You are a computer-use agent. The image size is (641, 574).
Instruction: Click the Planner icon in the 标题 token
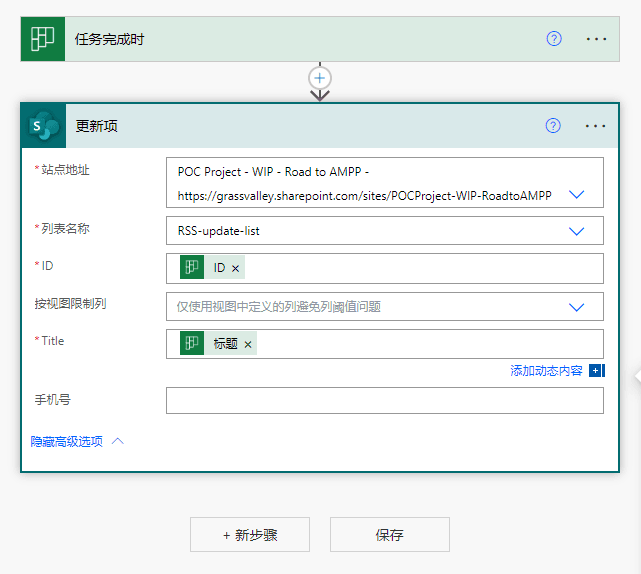[192, 344]
